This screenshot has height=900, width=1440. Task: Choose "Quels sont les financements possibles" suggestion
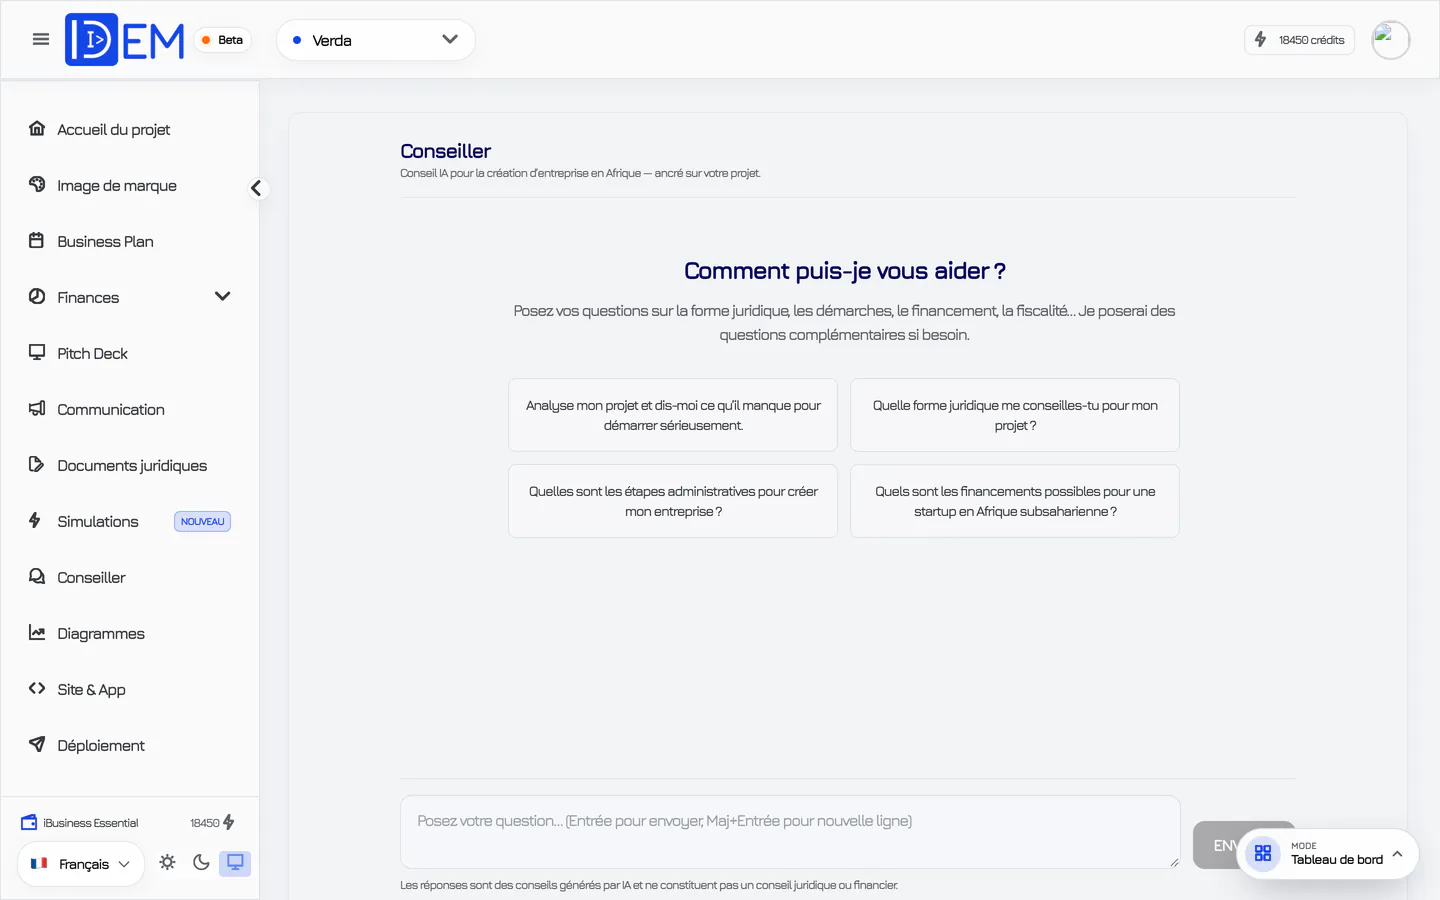(1015, 501)
